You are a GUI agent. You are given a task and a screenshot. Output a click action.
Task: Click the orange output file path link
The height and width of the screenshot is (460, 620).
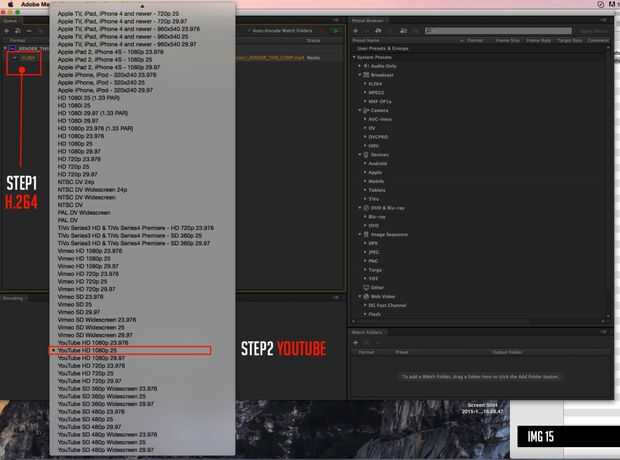269,58
